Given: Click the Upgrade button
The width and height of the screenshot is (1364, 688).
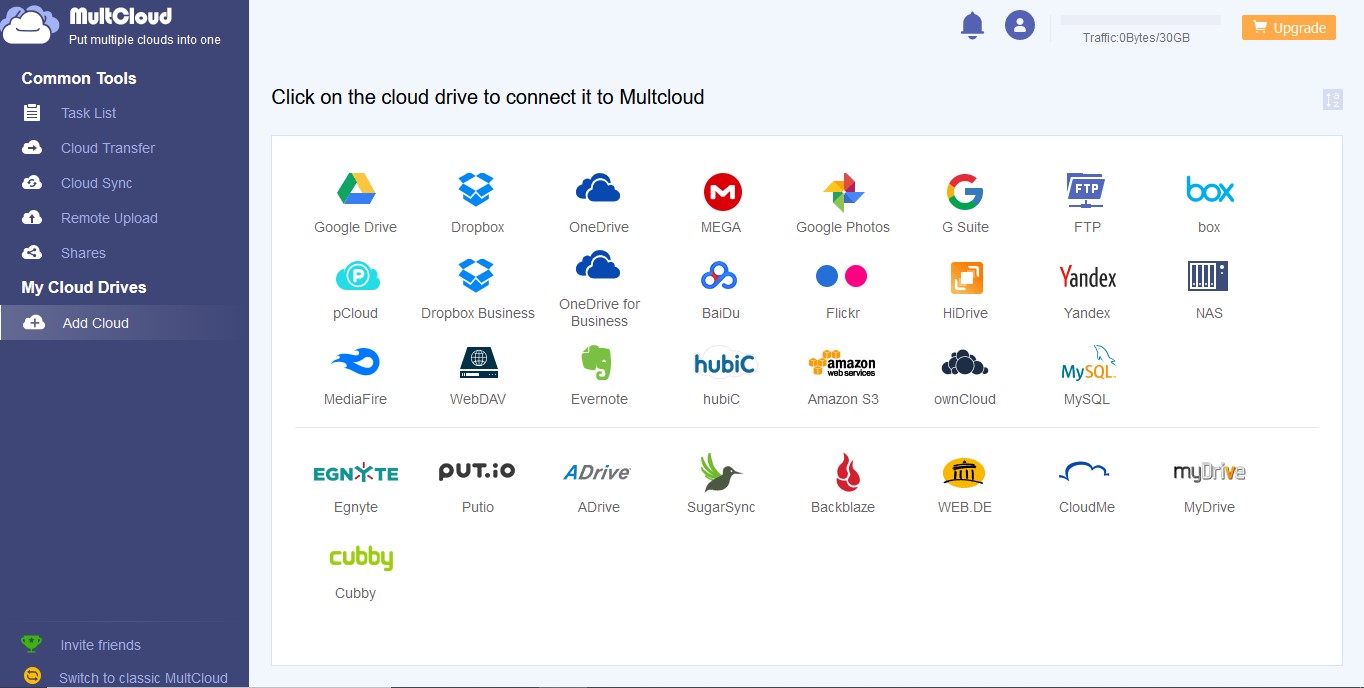Looking at the screenshot, I should coord(1289,28).
